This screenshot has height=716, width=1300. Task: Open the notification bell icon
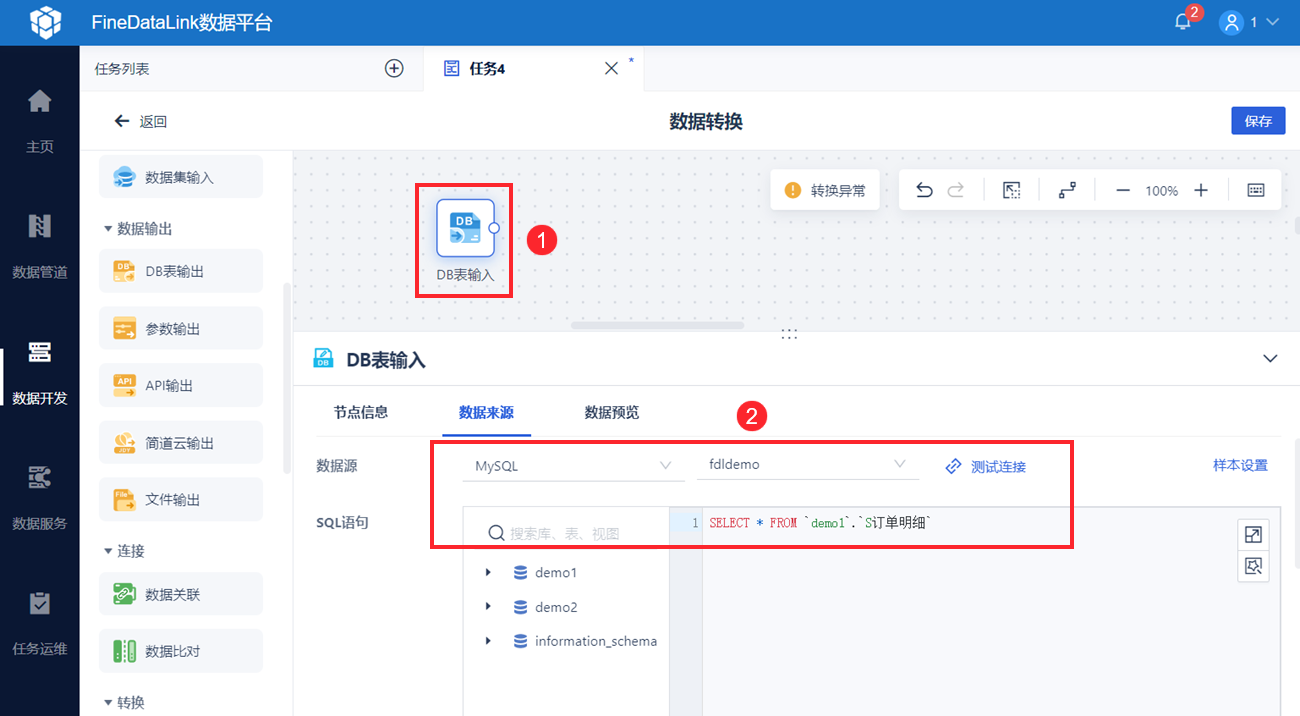[x=1183, y=22]
